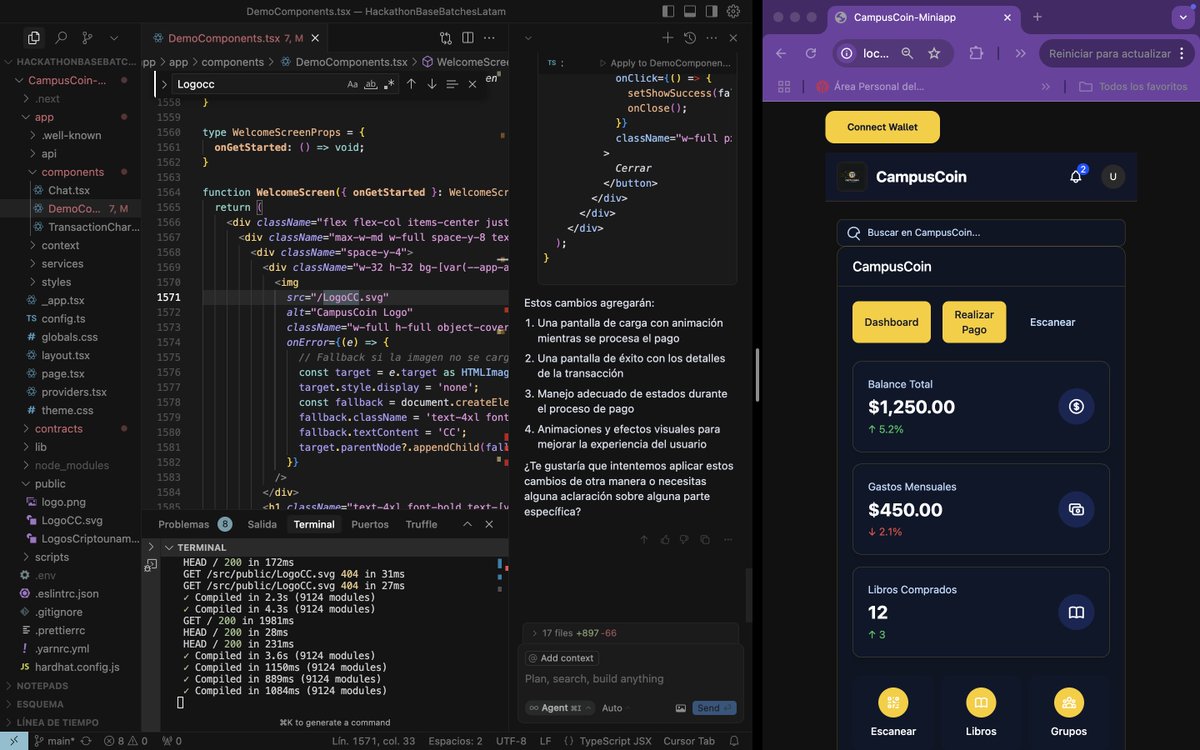Click Add context button in chat

[561, 658]
